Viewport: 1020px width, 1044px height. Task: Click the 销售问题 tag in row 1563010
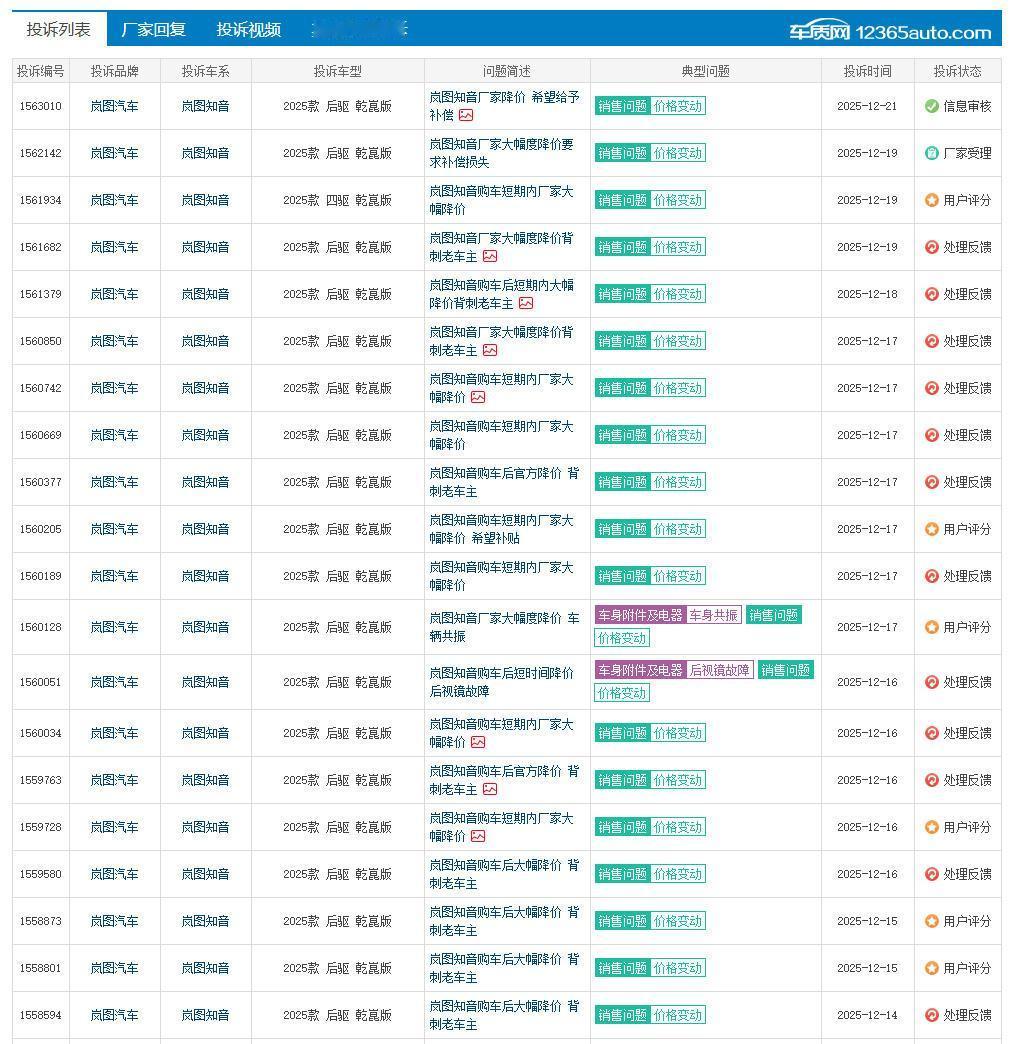(622, 106)
